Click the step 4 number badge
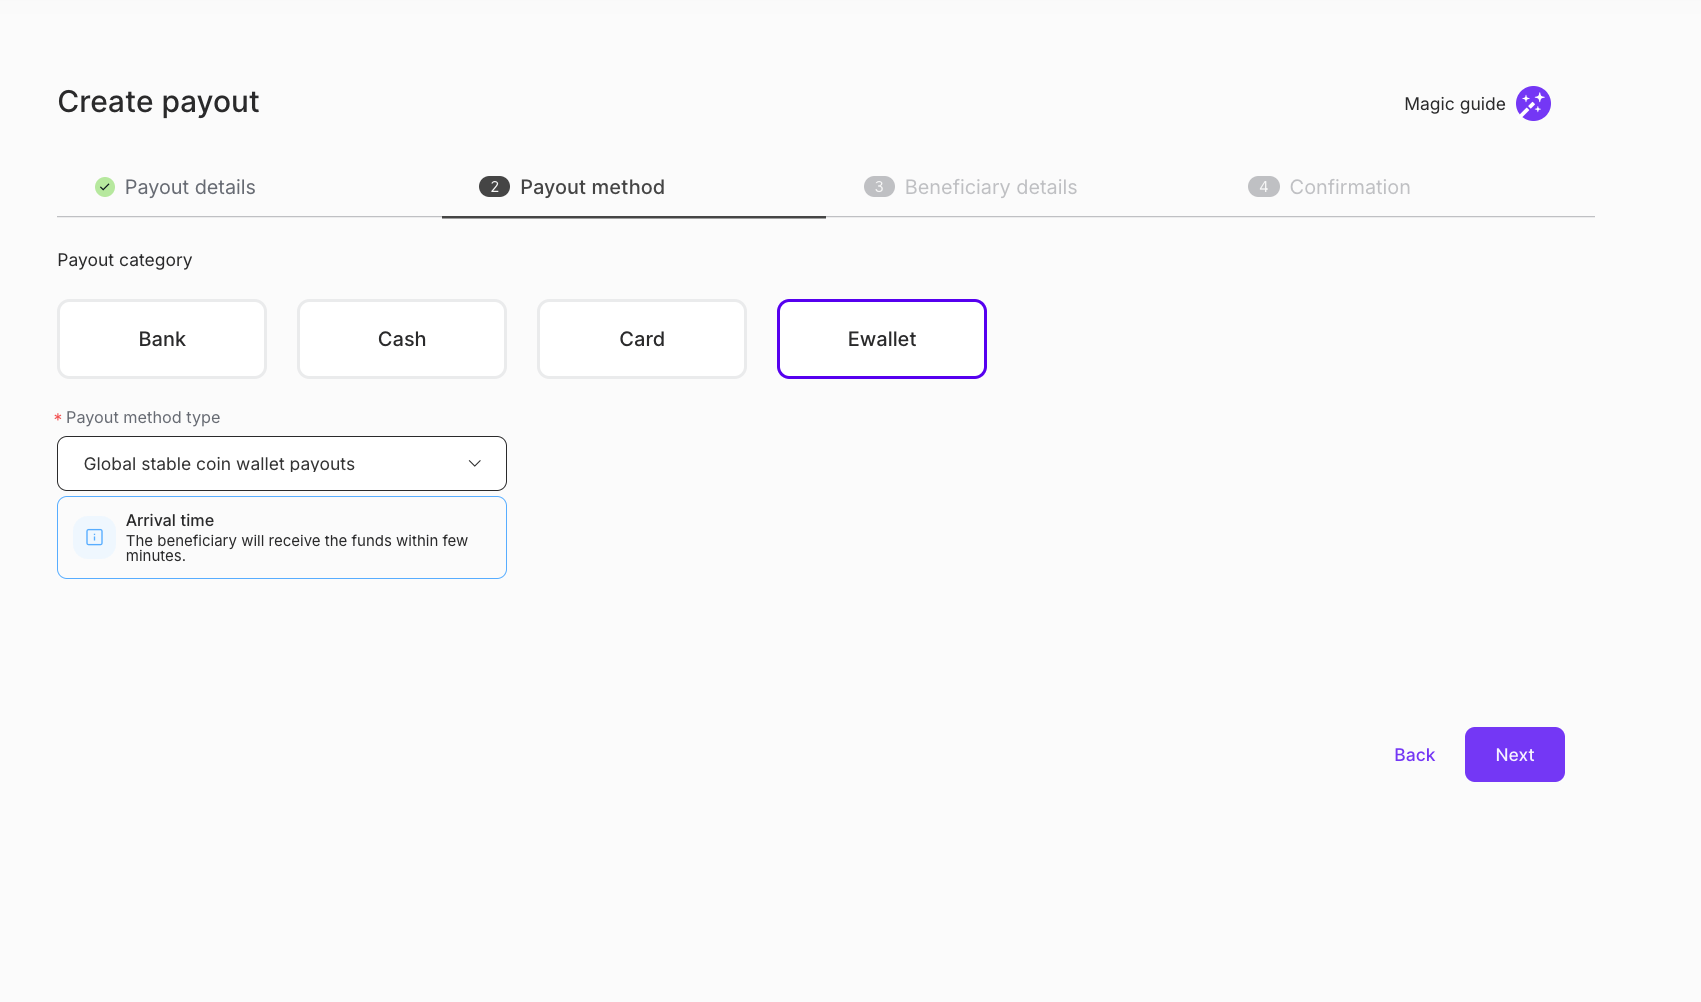The image size is (1701, 1002). [1263, 186]
